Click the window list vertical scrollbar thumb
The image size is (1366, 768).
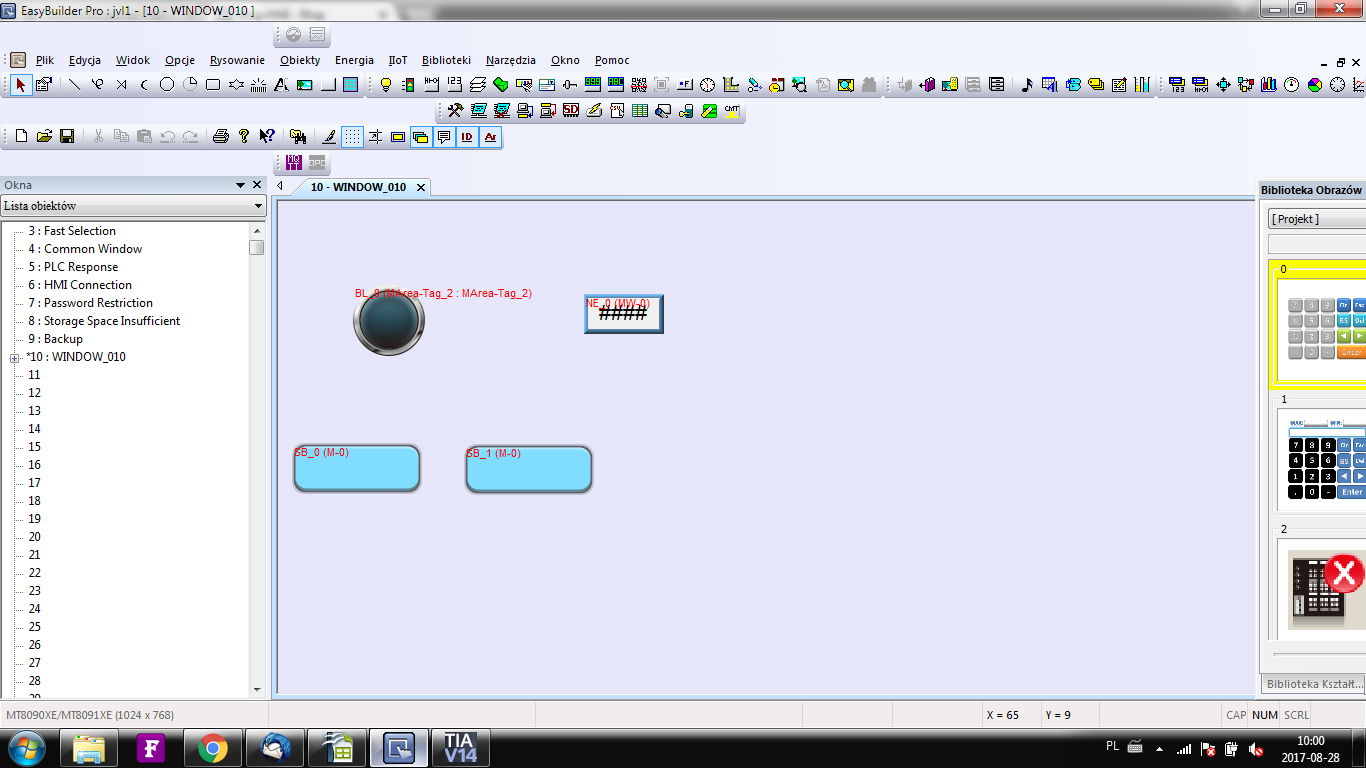[x=257, y=247]
